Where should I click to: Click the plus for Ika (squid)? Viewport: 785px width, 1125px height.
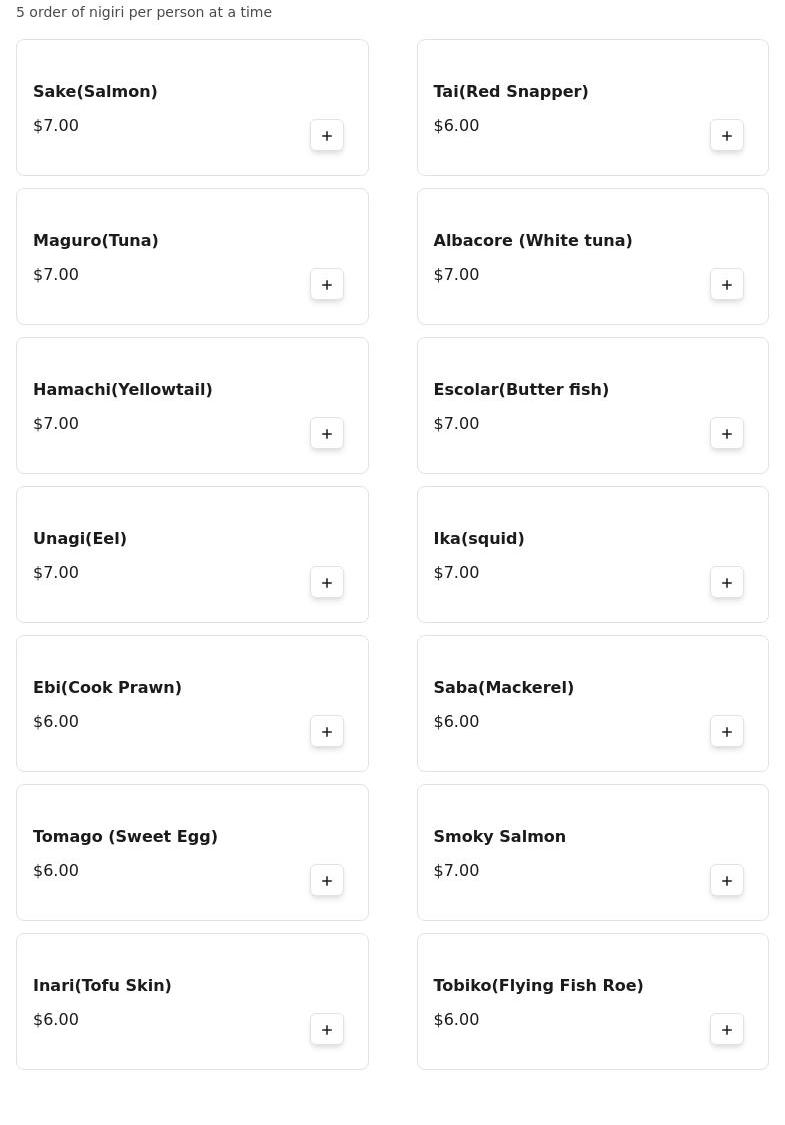pyautogui.click(x=727, y=582)
